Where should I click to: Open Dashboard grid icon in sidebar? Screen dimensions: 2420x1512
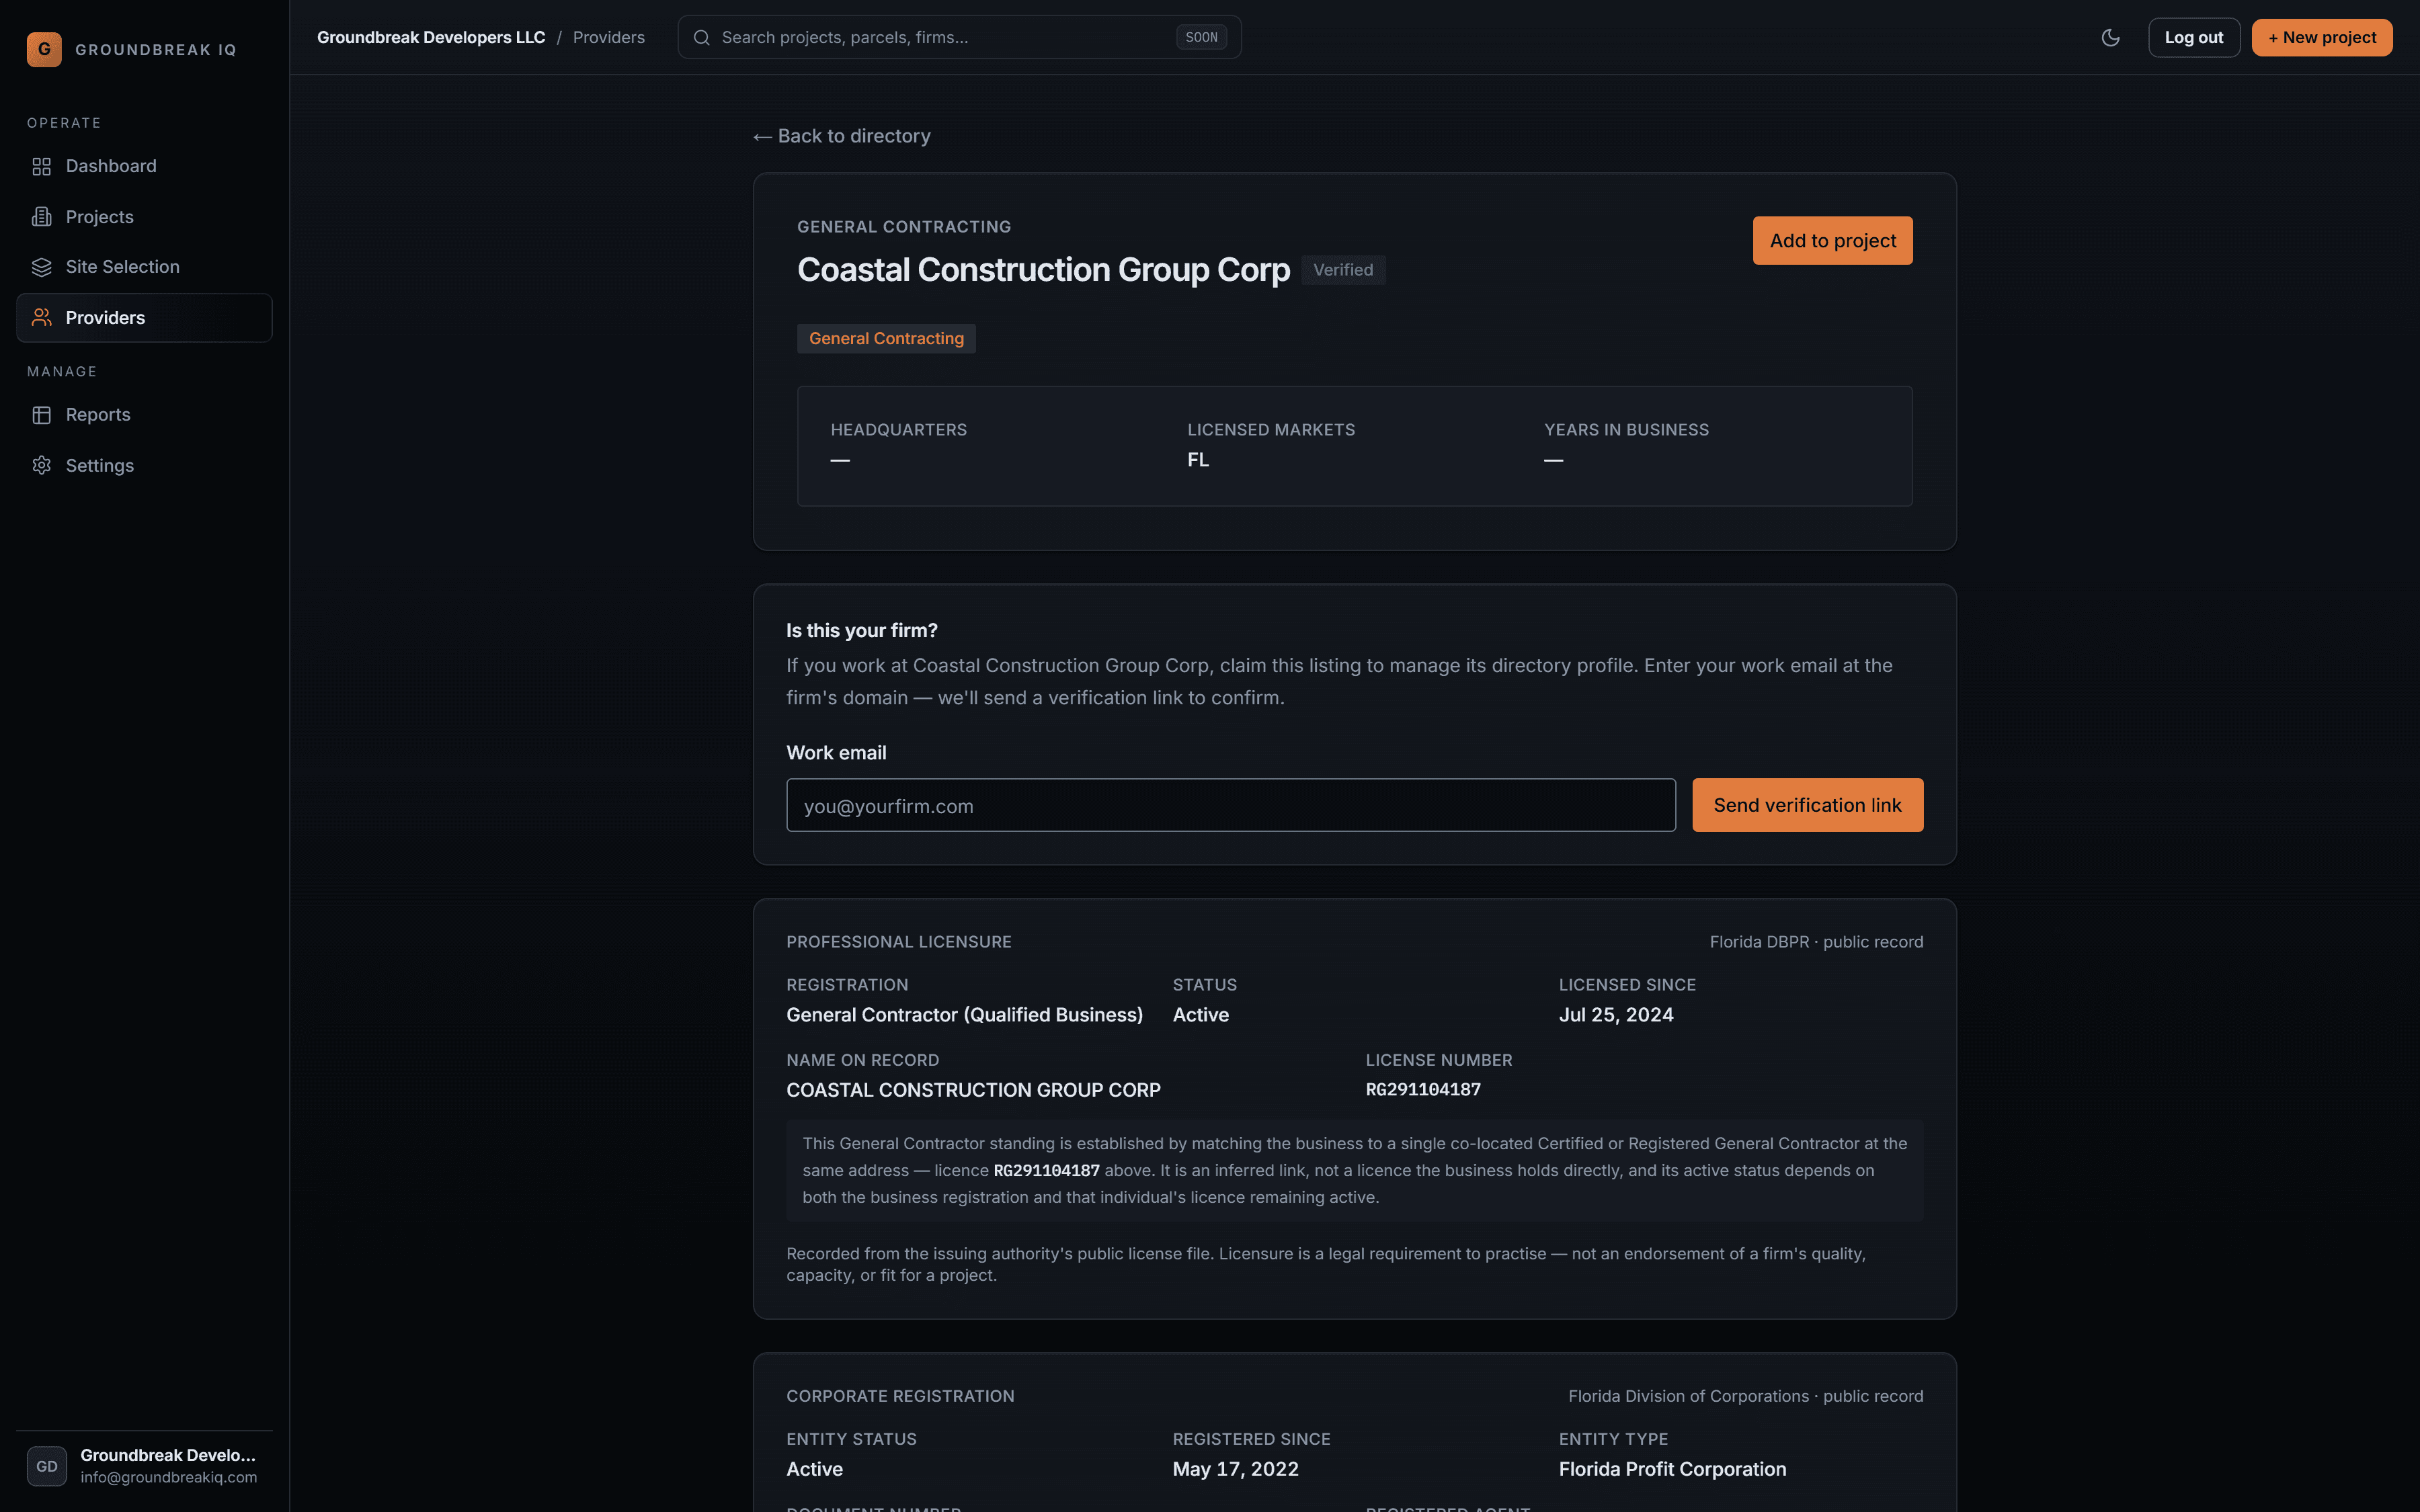[x=41, y=166]
